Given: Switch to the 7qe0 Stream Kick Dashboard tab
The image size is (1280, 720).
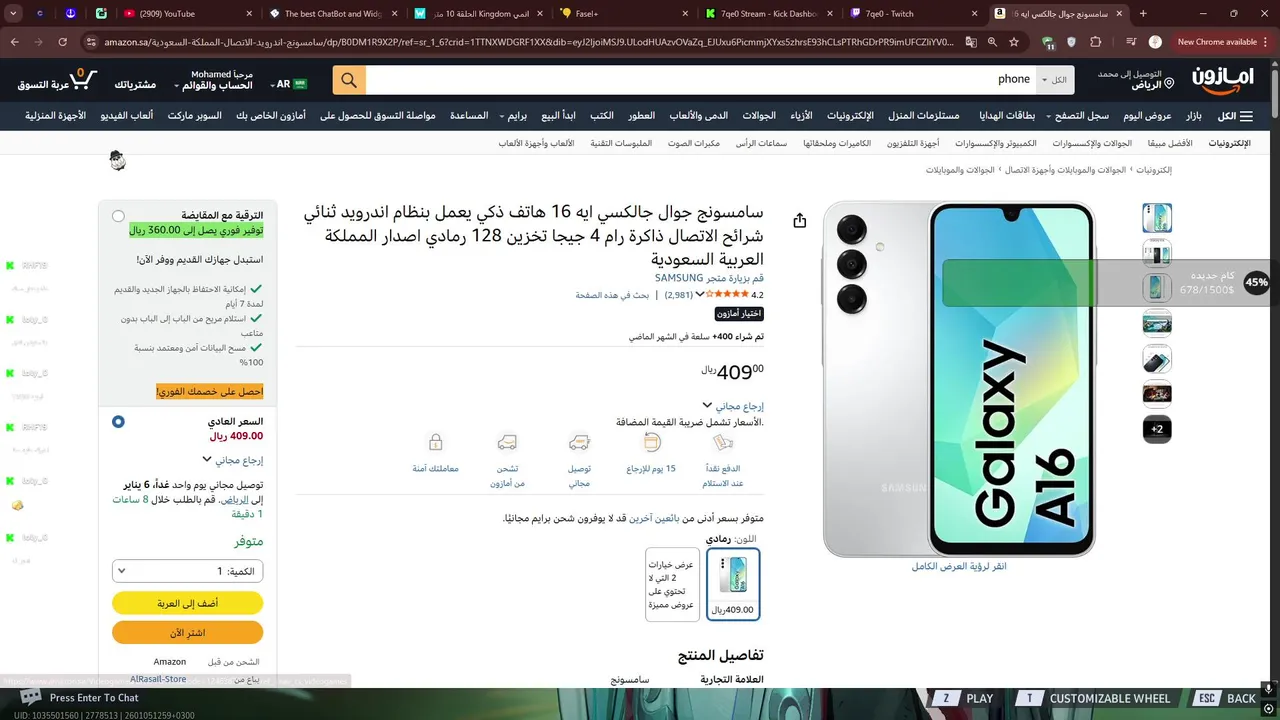Looking at the screenshot, I should pos(770,13).
